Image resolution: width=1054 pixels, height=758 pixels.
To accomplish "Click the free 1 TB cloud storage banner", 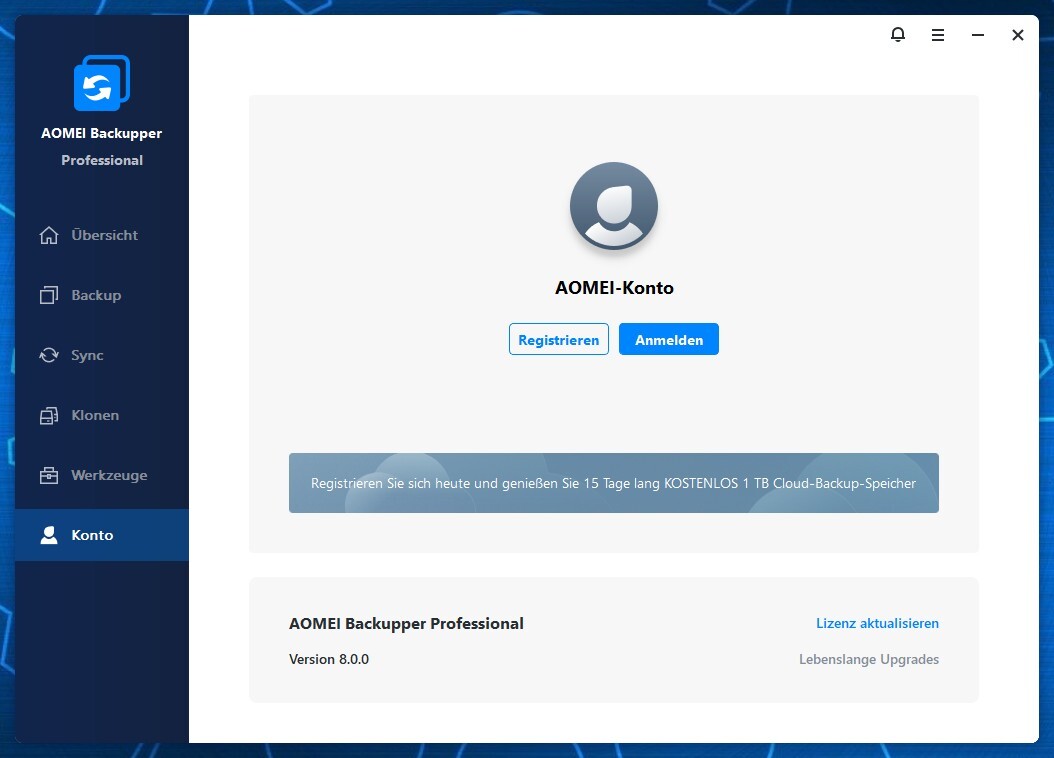I will (x=613, y=483).
